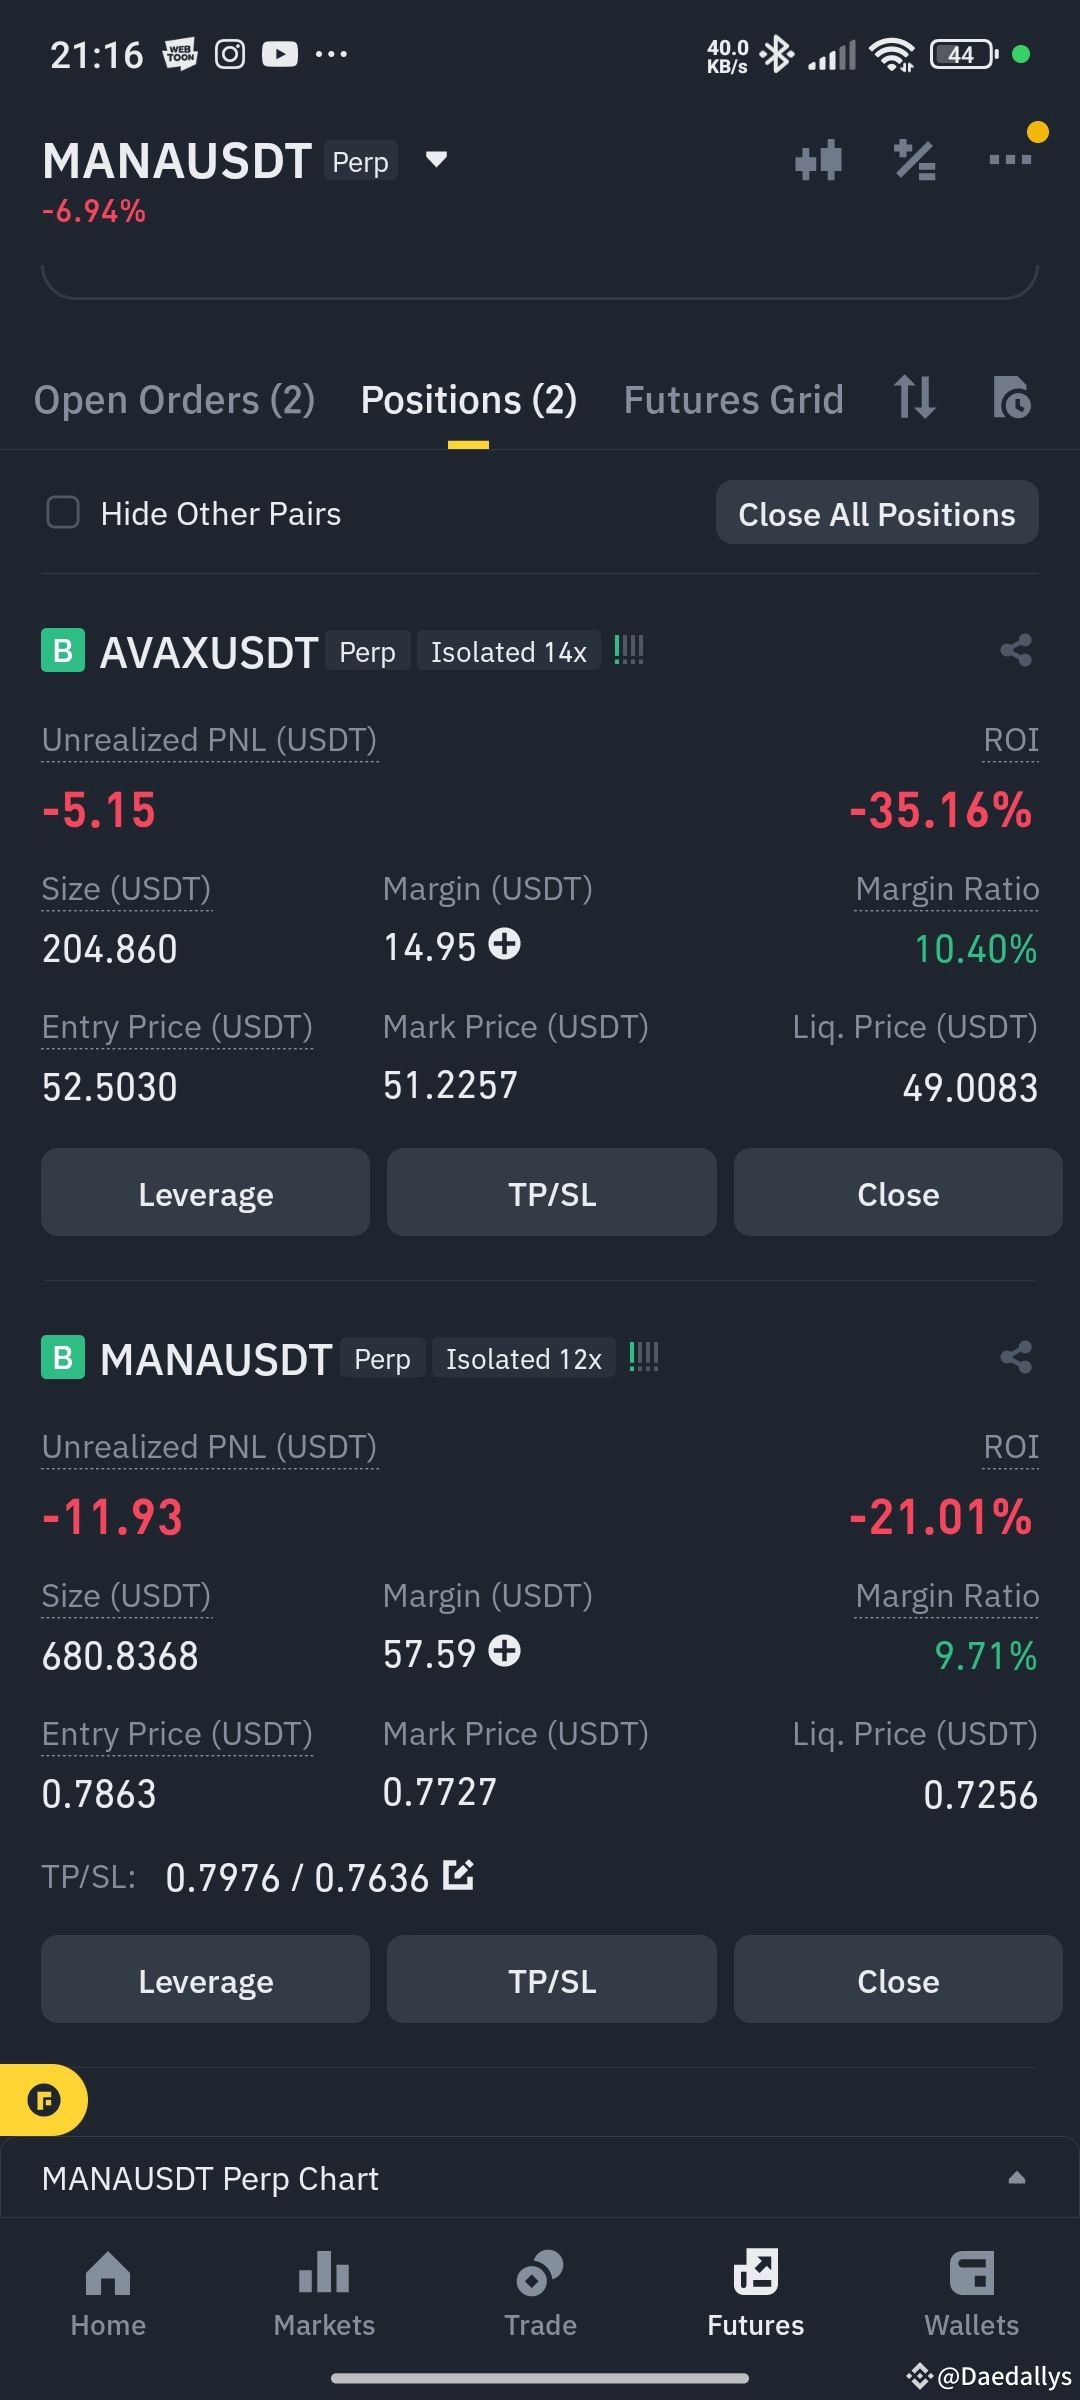
Task: Switch to the Futures Grid tab
Action: click(x=733, y=399)
